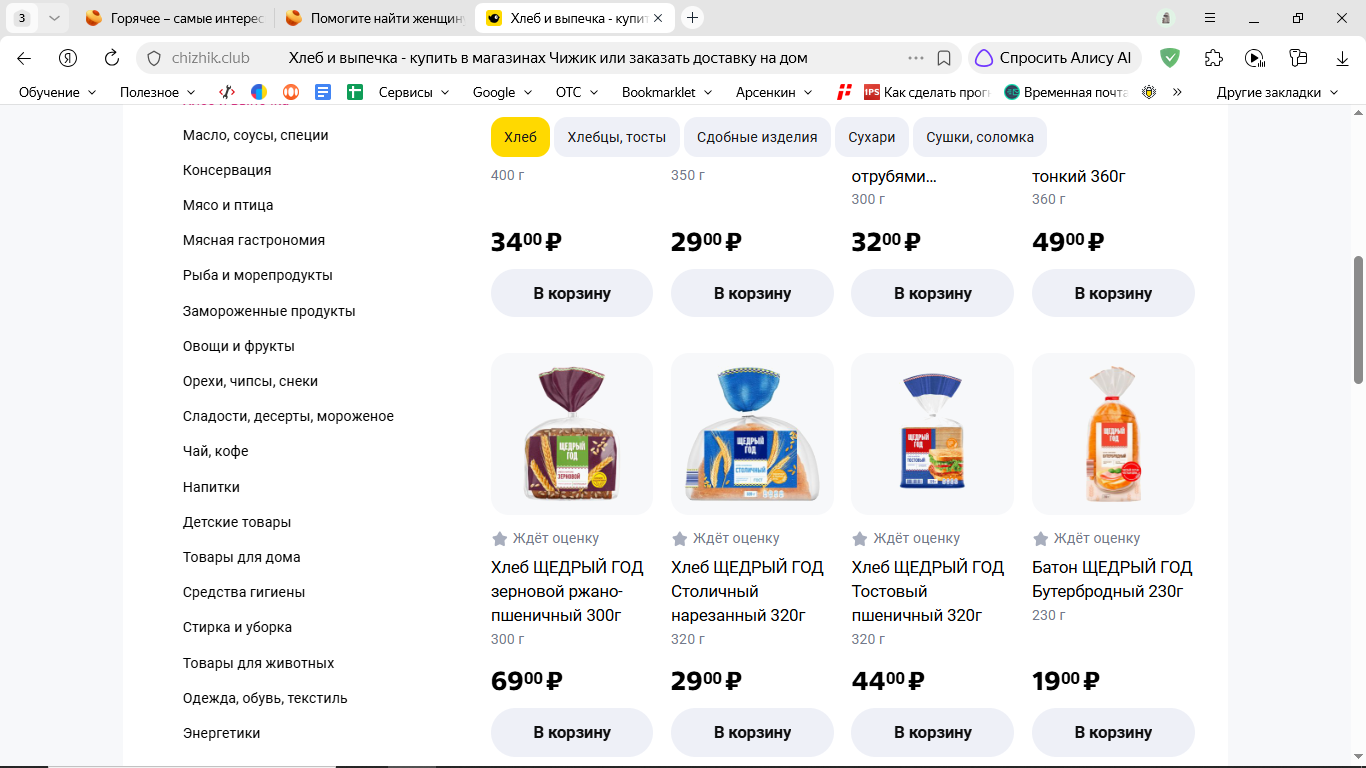
Task: Close the Хлеб и выпечка tab
Action: pos(657,18)
